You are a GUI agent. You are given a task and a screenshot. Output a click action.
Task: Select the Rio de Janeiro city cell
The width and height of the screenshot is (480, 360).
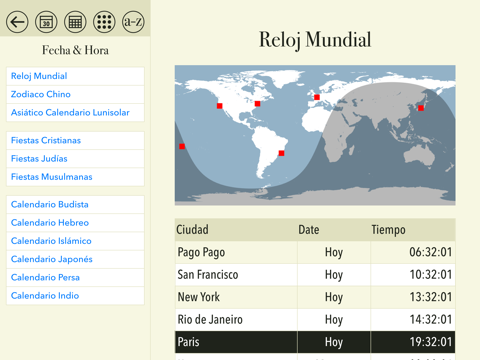(236, 320)
